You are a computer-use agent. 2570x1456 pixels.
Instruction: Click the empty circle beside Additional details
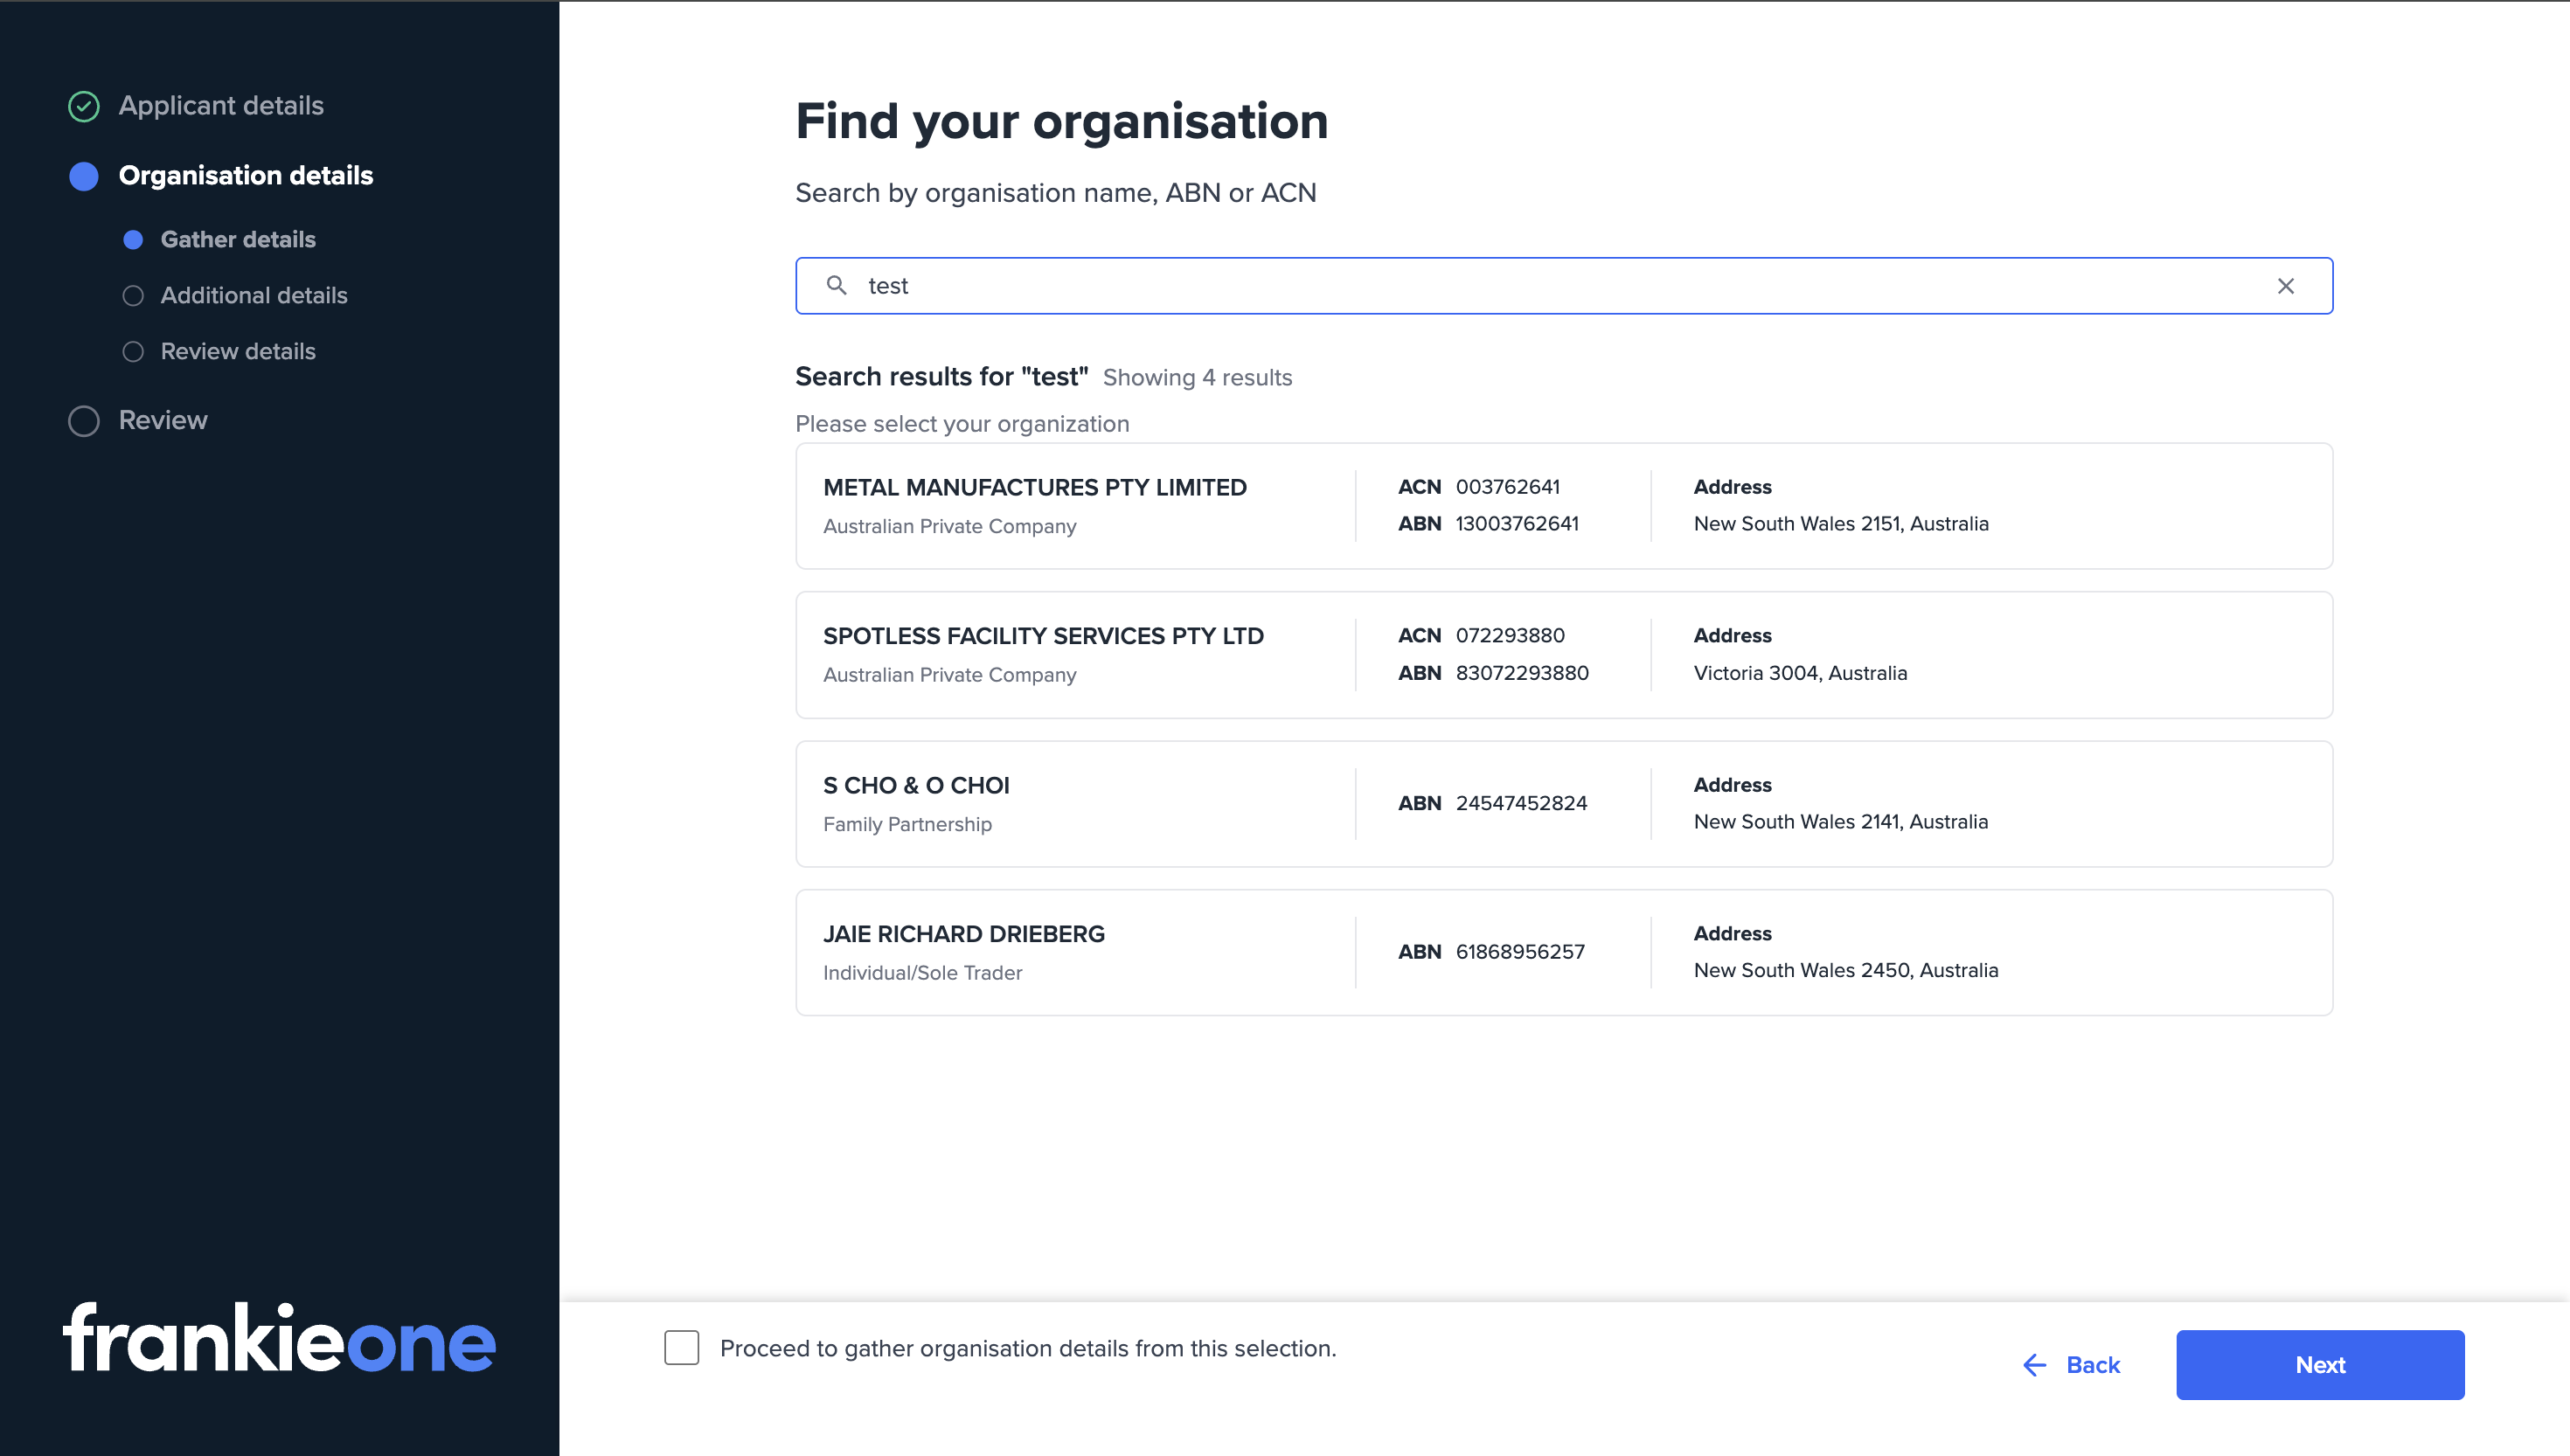point(134,295)
